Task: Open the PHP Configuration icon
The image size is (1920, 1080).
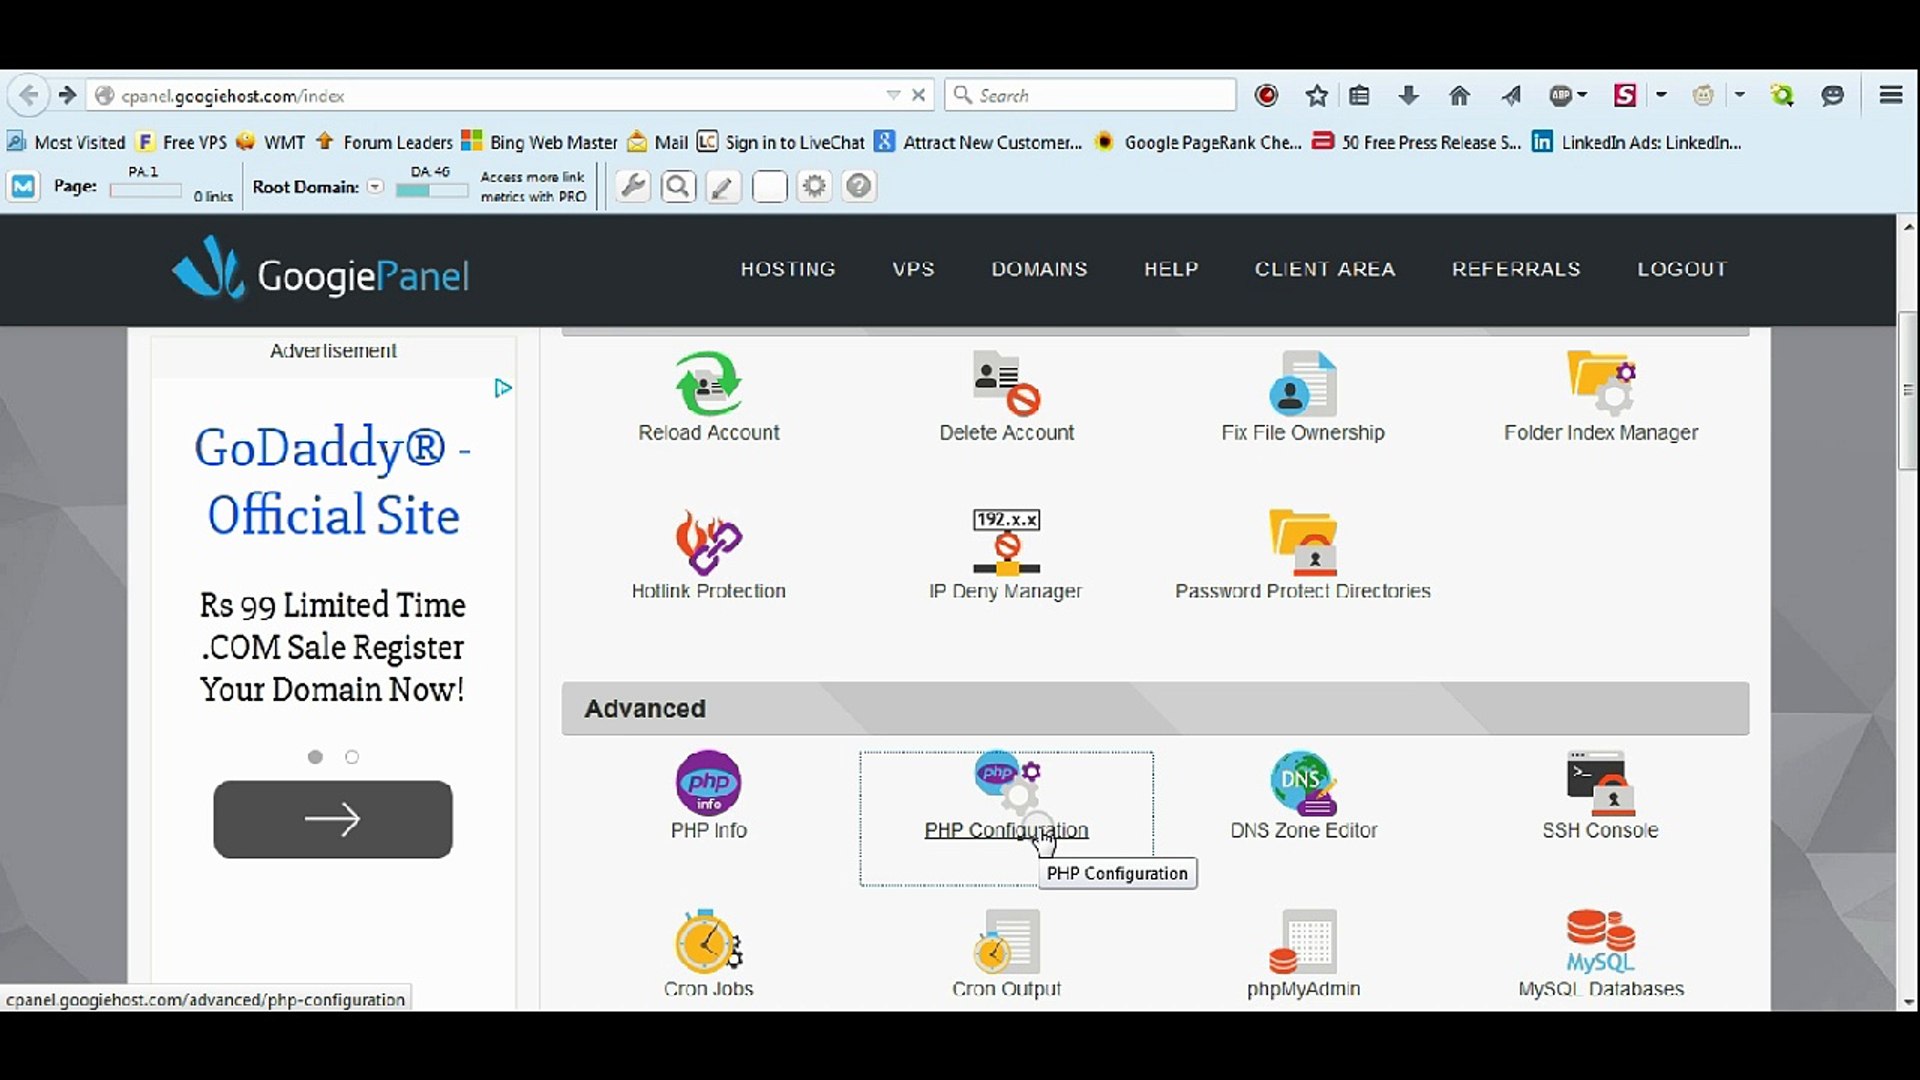Action: pyautogui.click(x=1008, y=783)
